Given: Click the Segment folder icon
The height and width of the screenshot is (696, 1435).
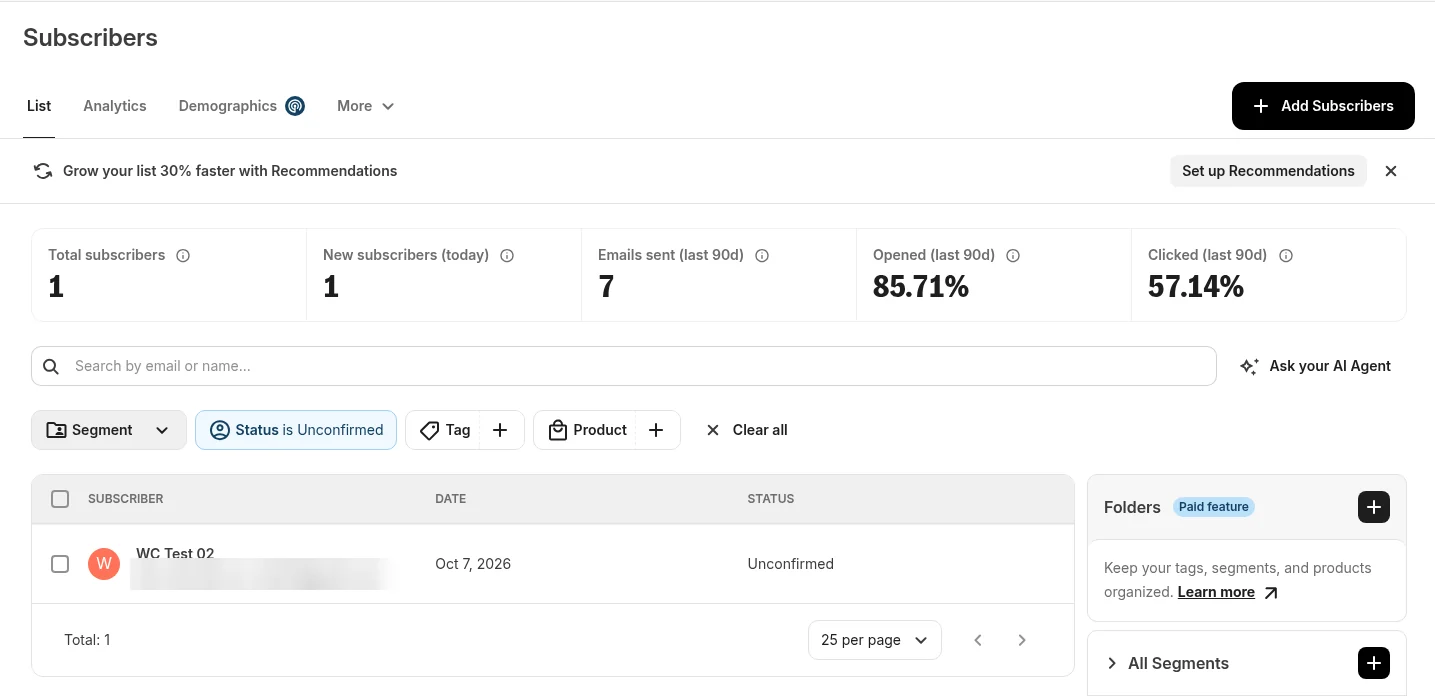Looking at the screenshot, I should point(57,430).
